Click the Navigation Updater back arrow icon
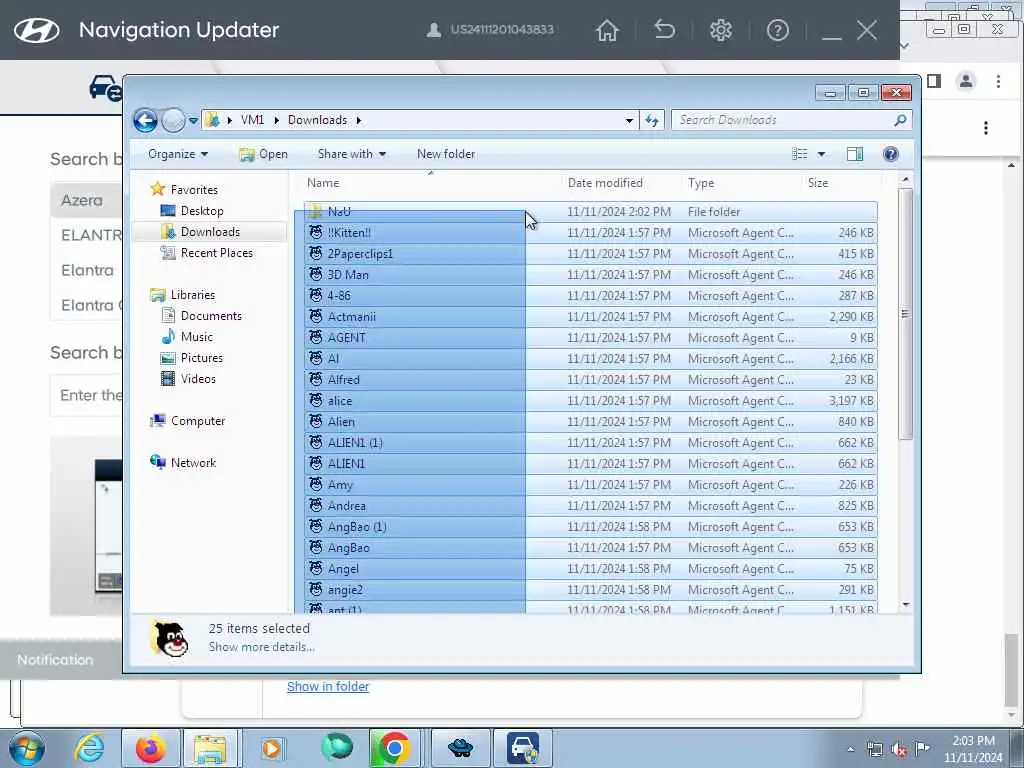Screen dimensions: 1024x768 coord(664,29)
